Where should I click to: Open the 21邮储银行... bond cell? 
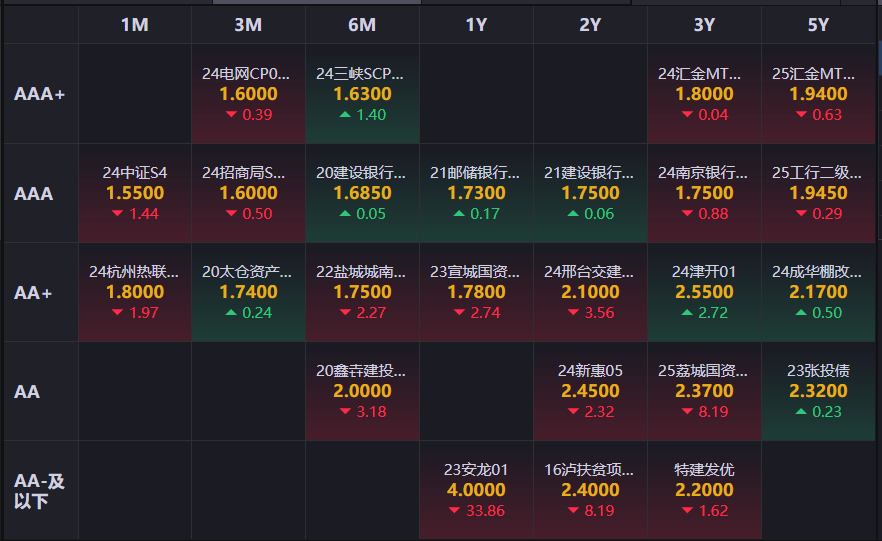(x=476, y=193)
